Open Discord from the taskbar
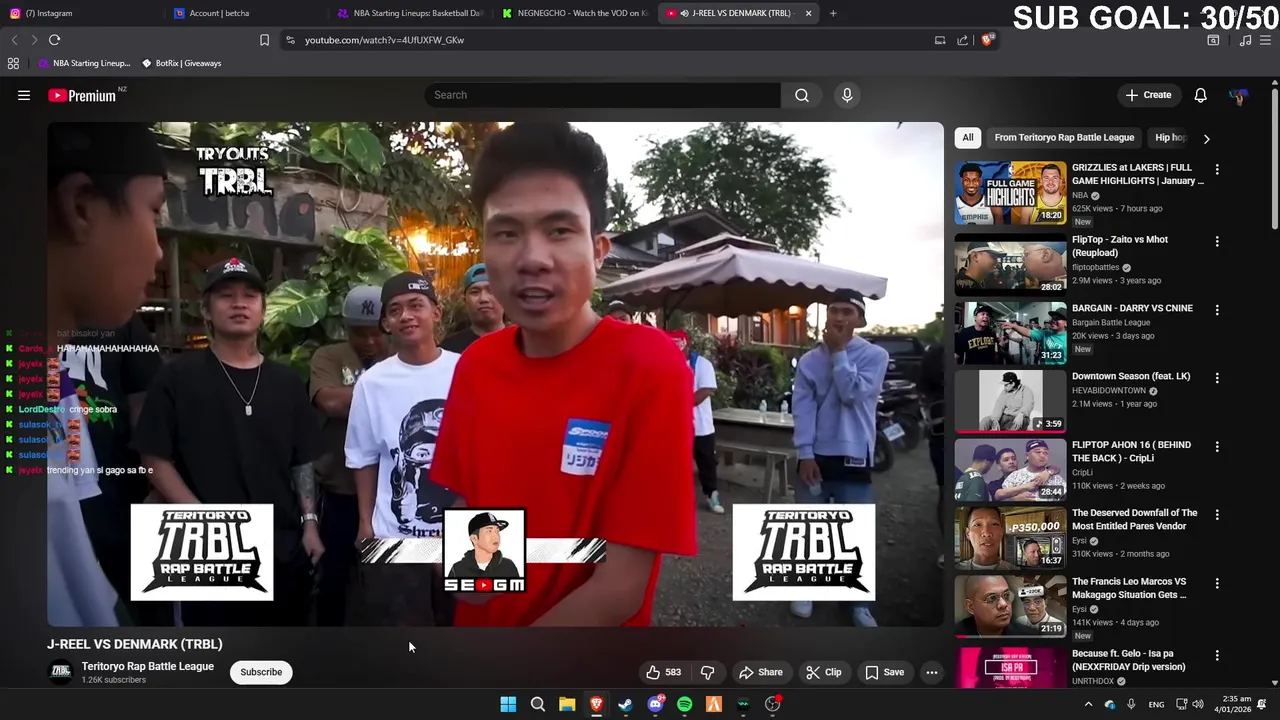1280x720 pixels. (x=655, y=704)
